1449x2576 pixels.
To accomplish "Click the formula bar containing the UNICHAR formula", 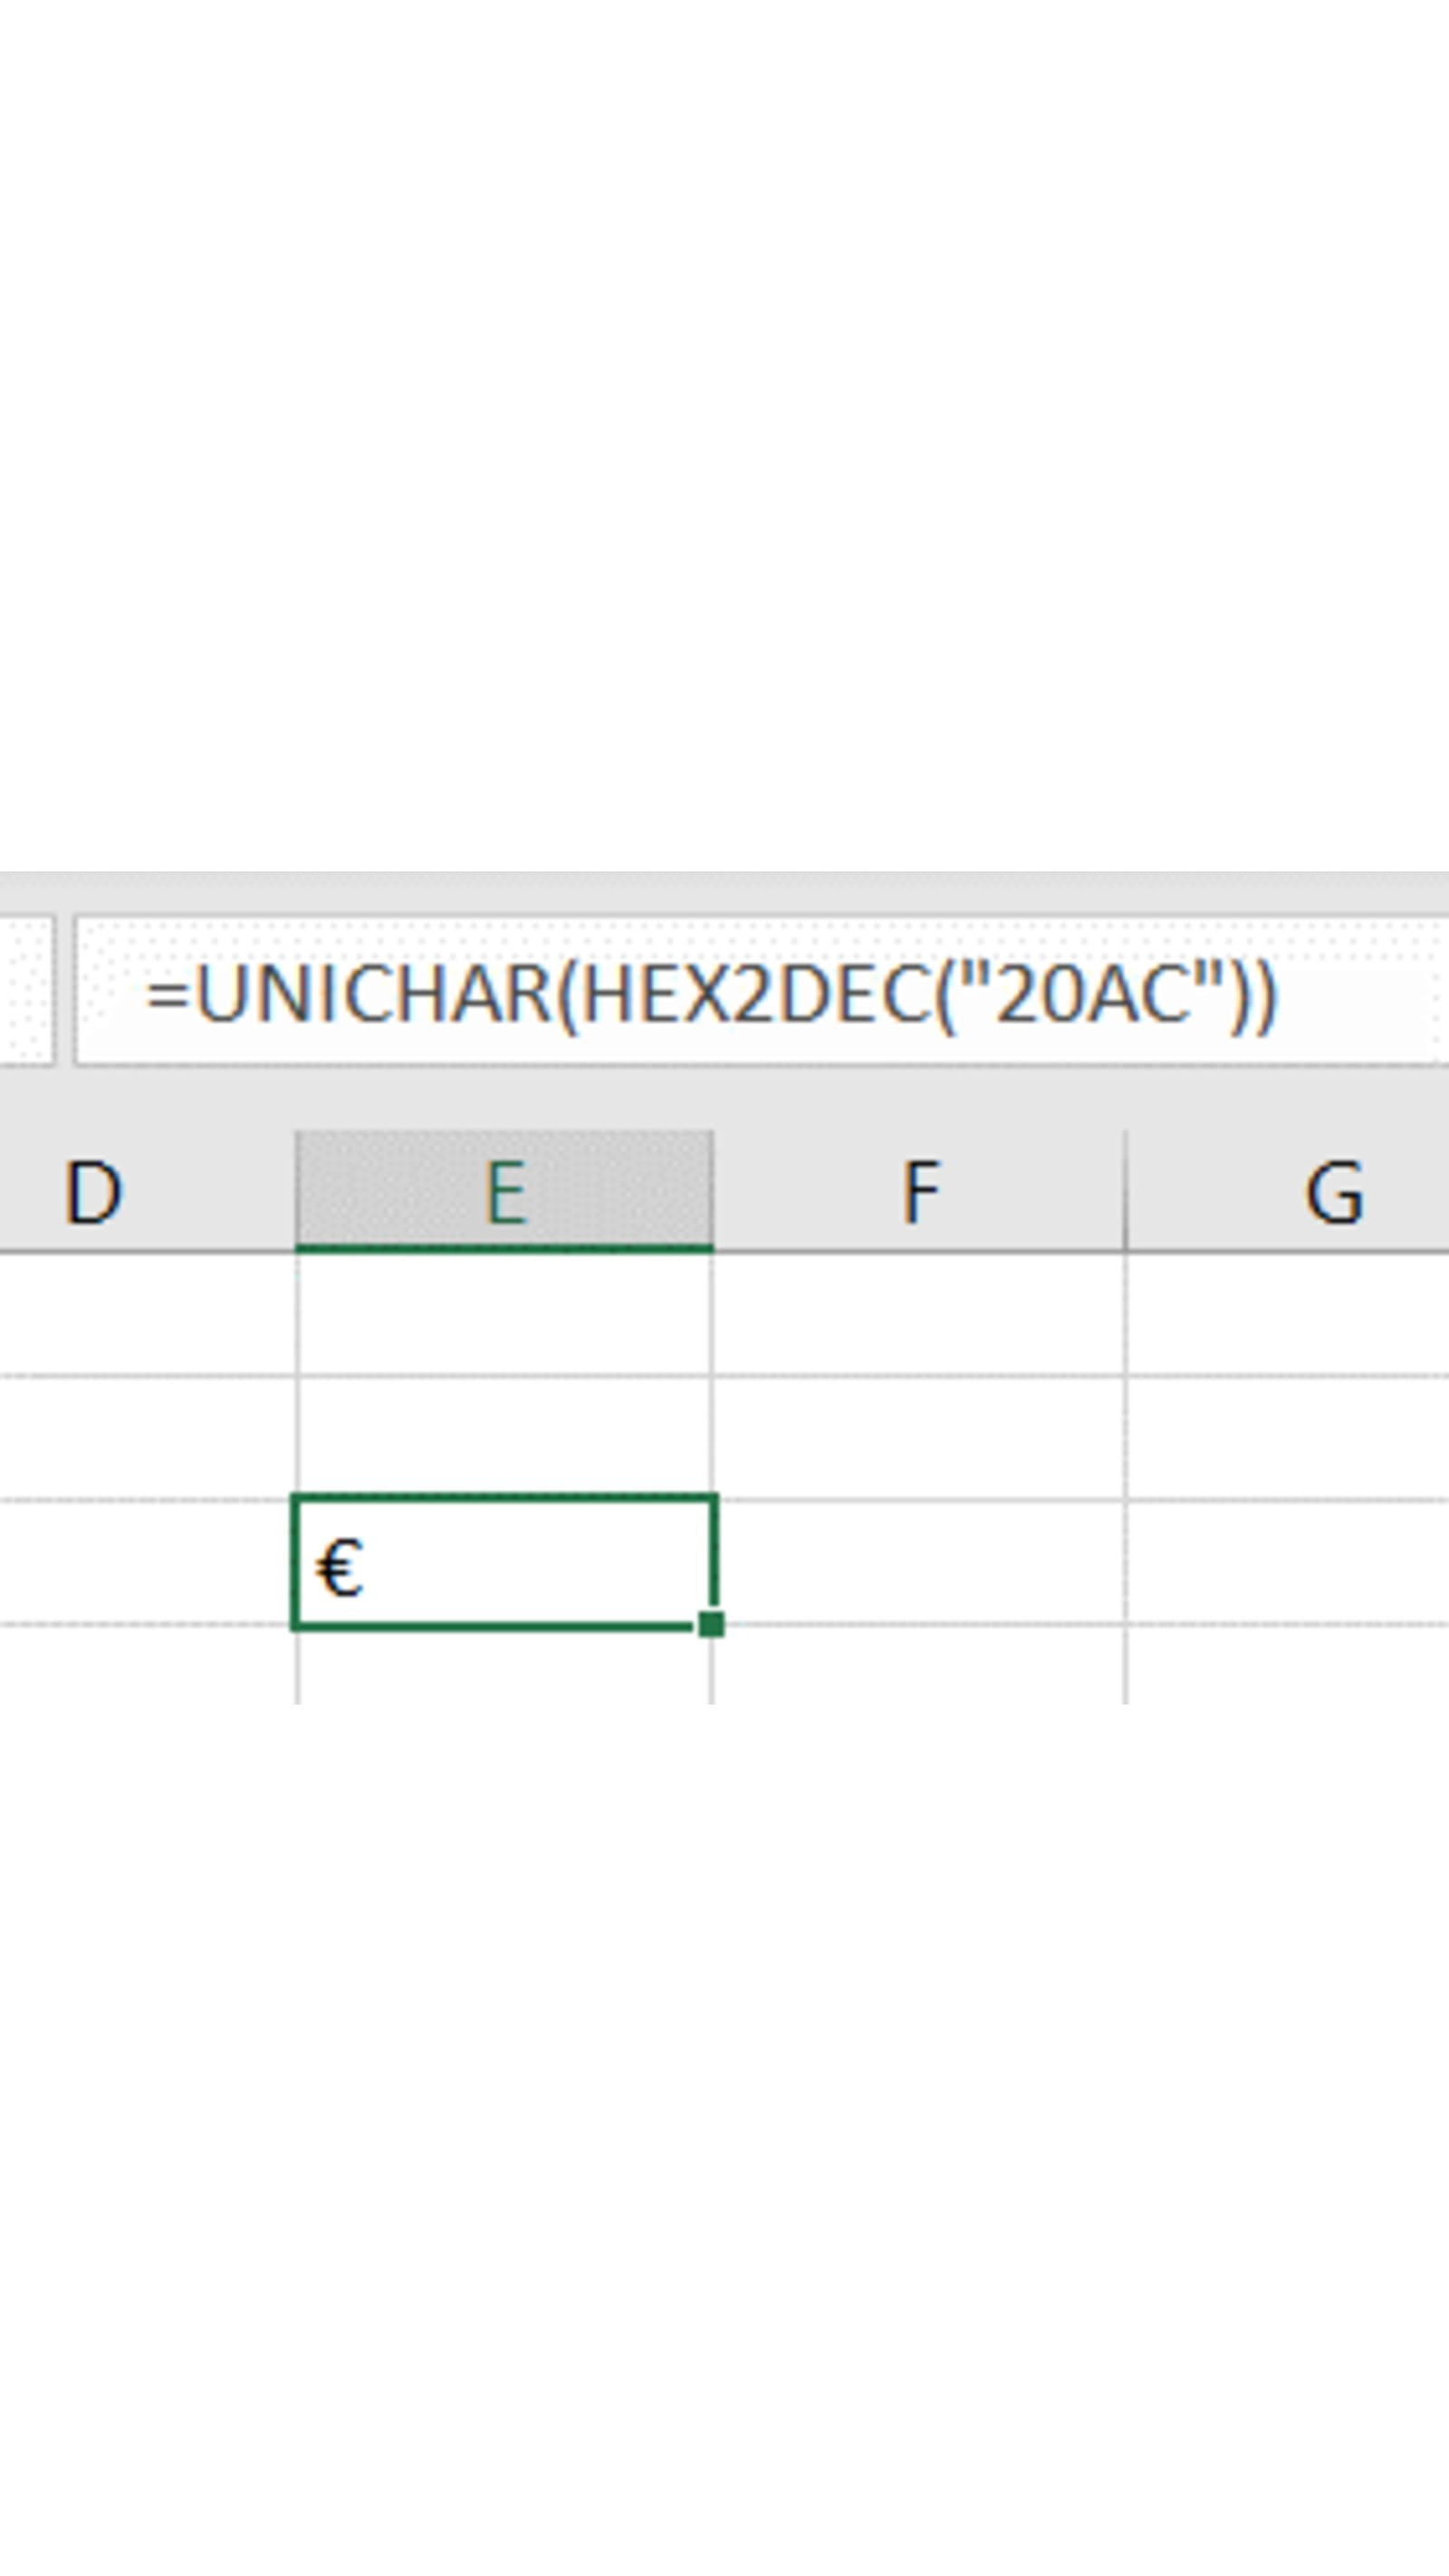I will coord(760,993).
